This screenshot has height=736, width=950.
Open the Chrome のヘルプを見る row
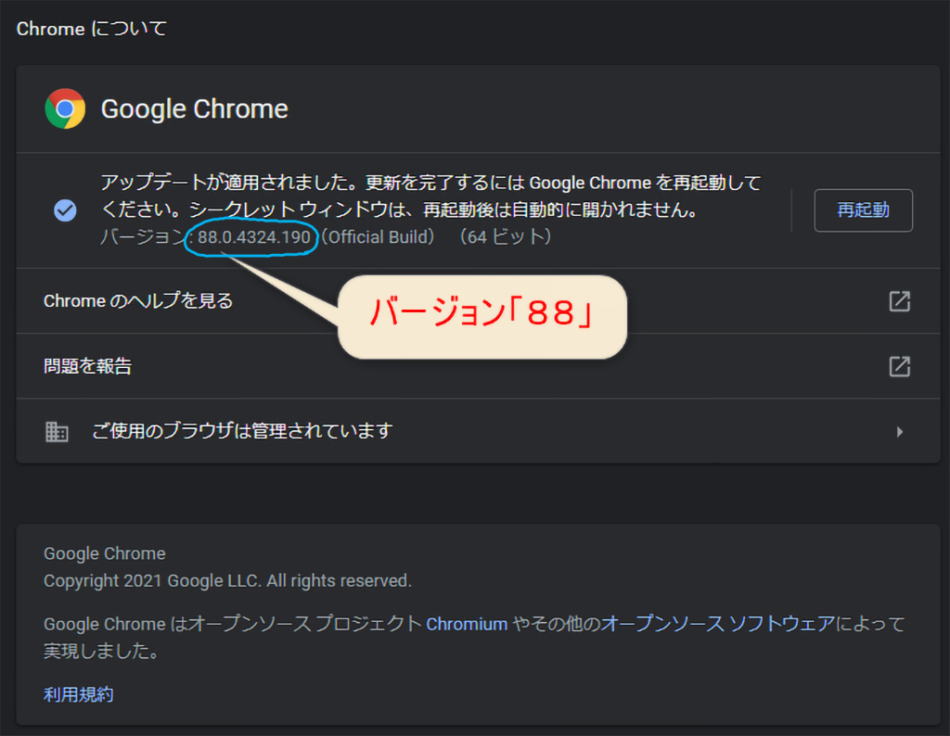click(x=477, y=301)
